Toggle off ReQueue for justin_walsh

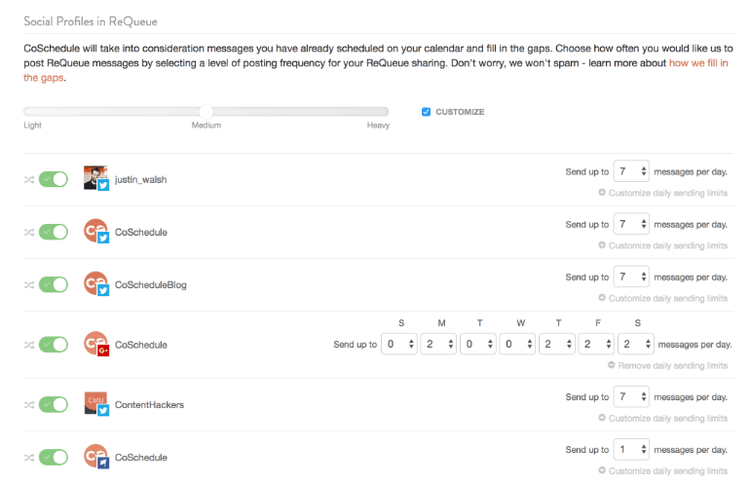pyautogui.click(x=54, y=180)
